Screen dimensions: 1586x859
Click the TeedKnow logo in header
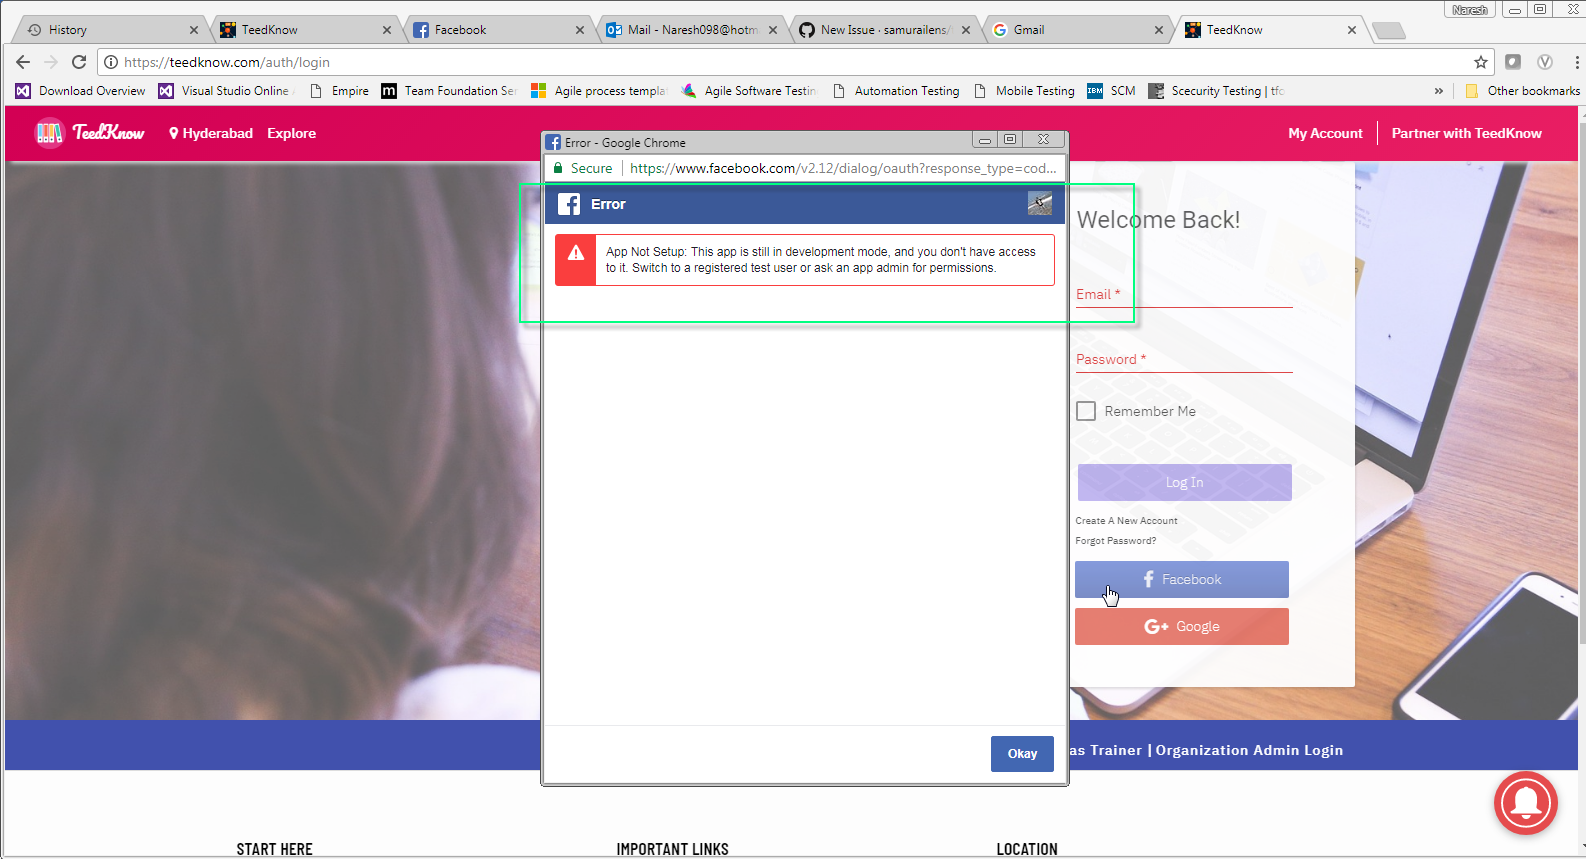(90, 132)
